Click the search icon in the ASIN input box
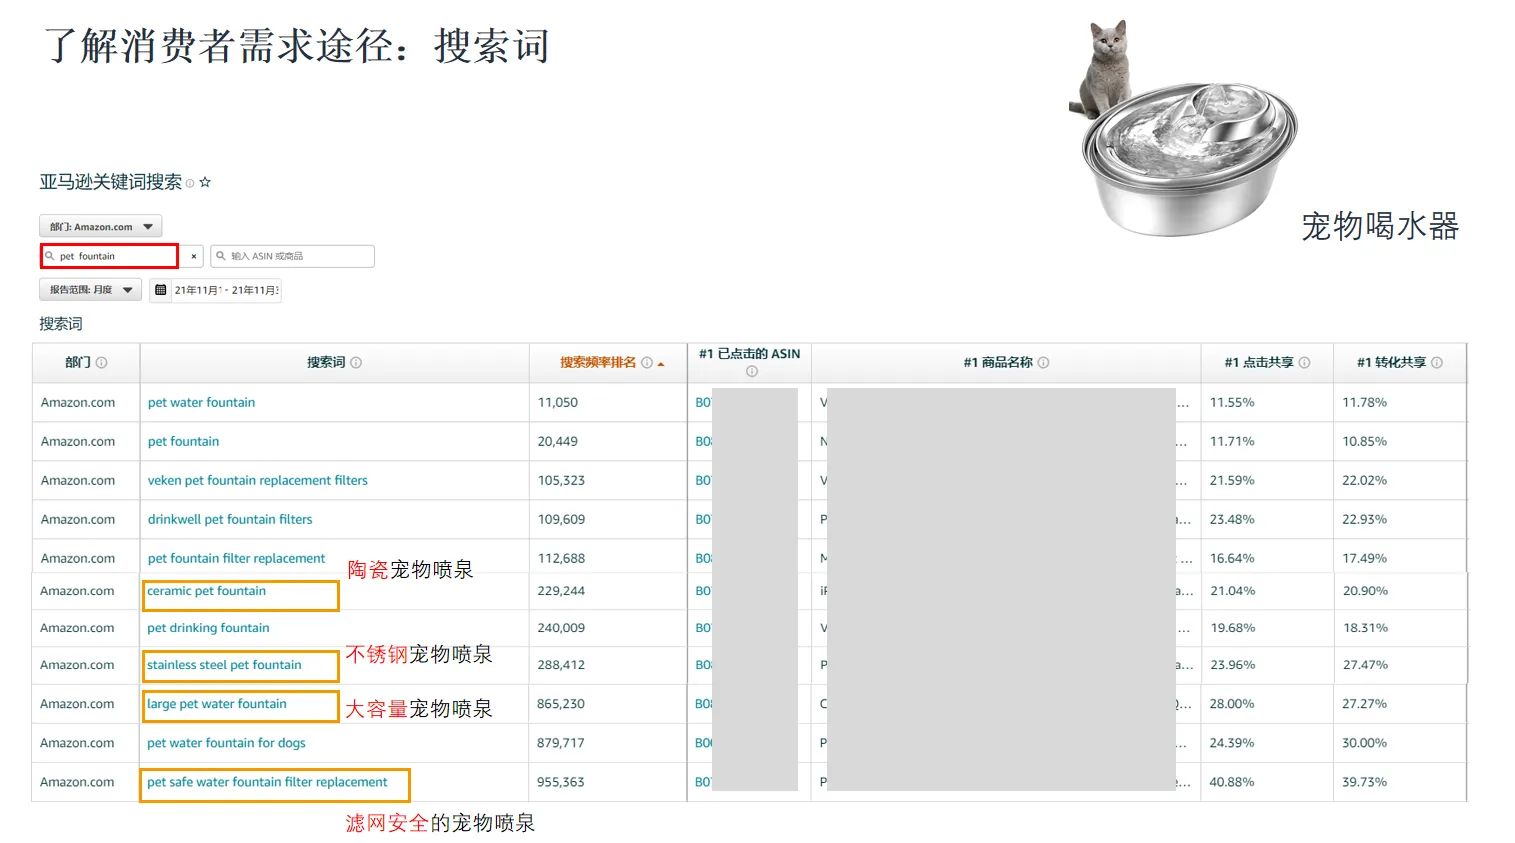Image resolution: width=1515 pixels, height=843 pixels. point(221,256)
